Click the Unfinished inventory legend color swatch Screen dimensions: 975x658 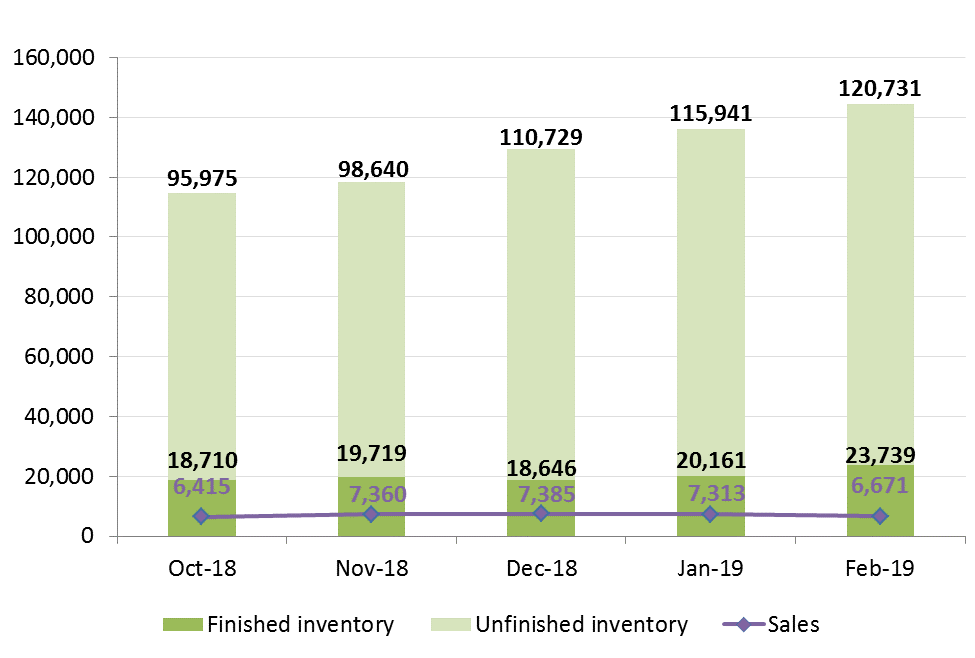point(450,625)
